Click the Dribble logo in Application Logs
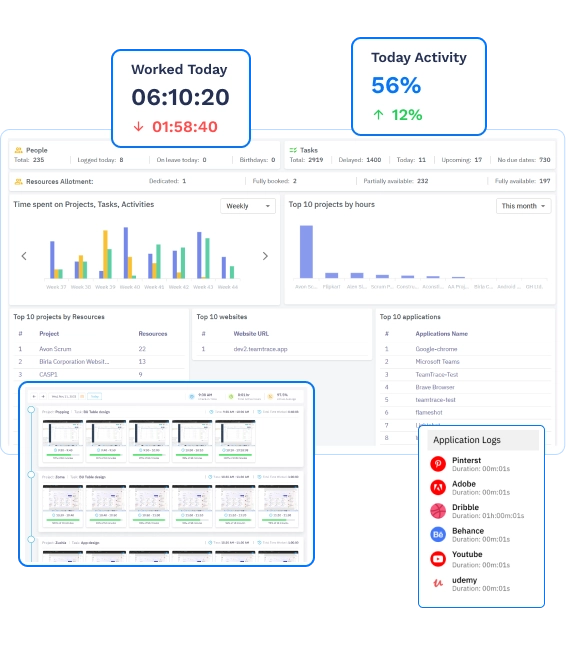 [x=438, y=511]
